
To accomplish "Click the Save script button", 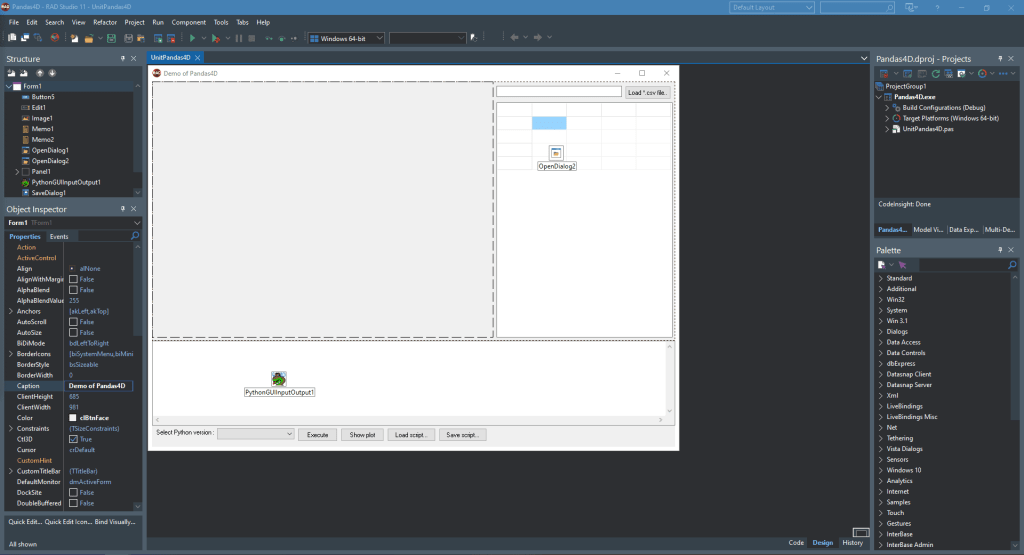I will coord(462,435).
